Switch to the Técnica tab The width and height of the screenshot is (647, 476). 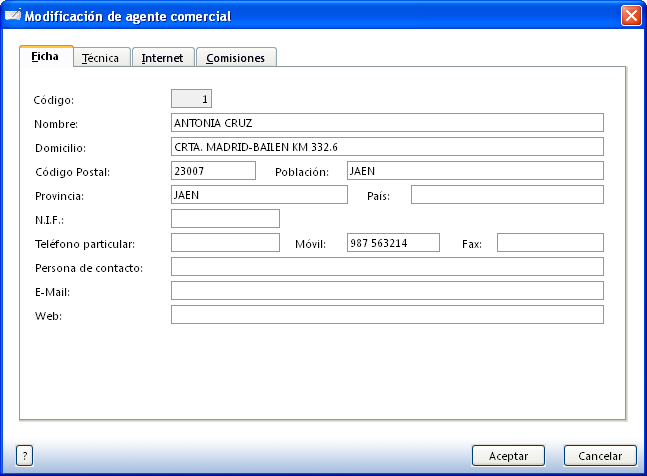100,58
